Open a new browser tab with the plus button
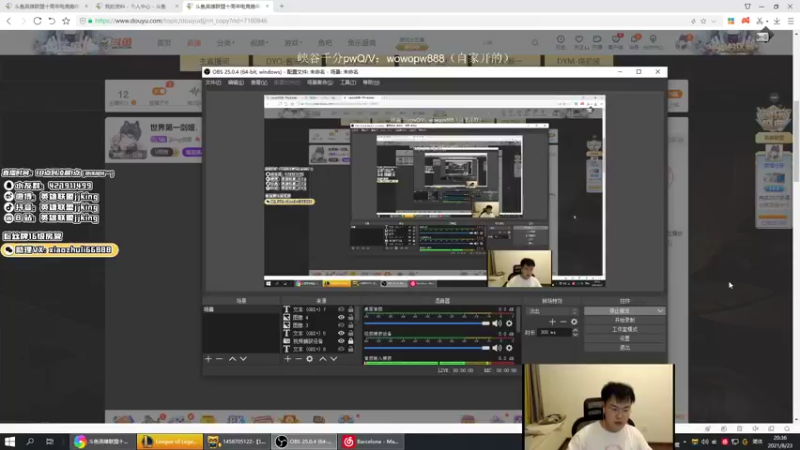The image size is (800, 450). [x=281, y=6]
